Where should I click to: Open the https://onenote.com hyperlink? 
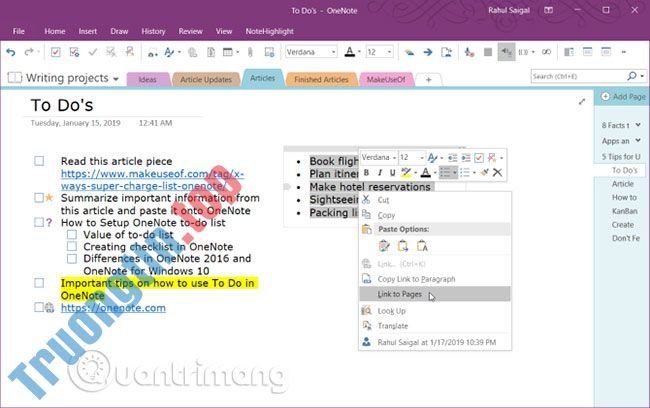[x=113, y=308]
